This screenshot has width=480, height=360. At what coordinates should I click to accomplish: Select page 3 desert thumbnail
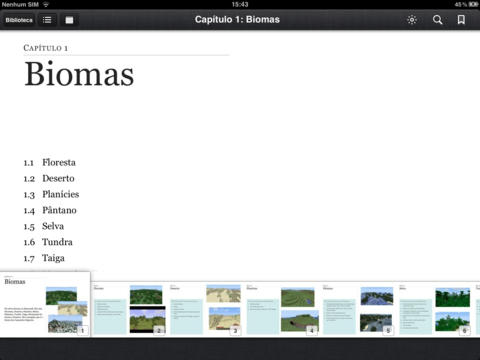tap(206, 309)
